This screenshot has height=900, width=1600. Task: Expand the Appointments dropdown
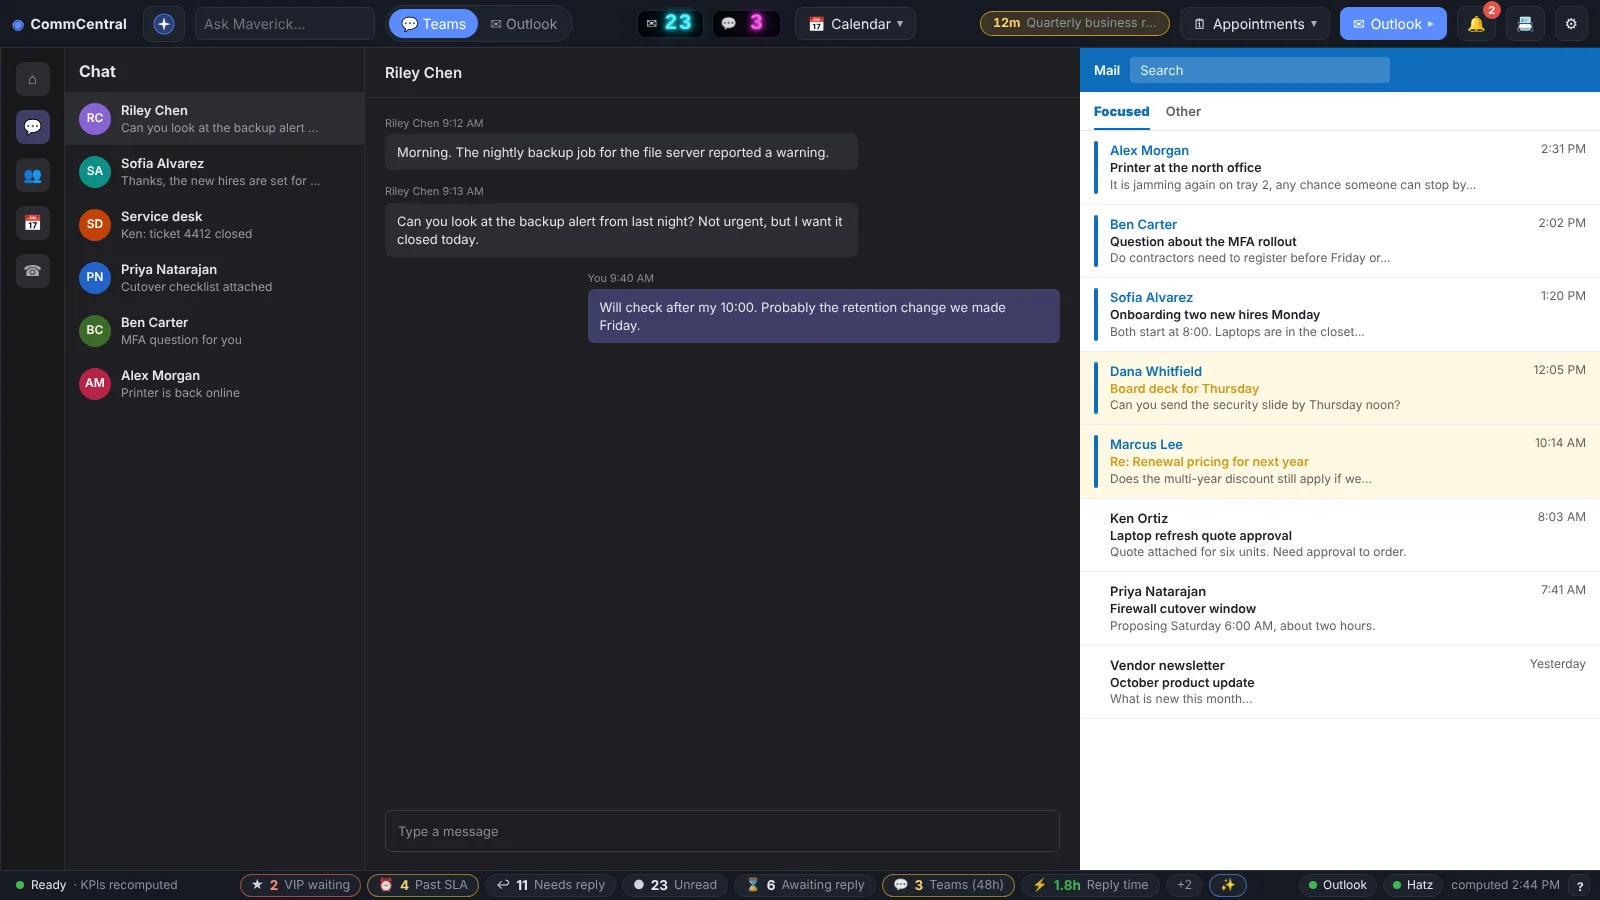(x=1256, y=24)
